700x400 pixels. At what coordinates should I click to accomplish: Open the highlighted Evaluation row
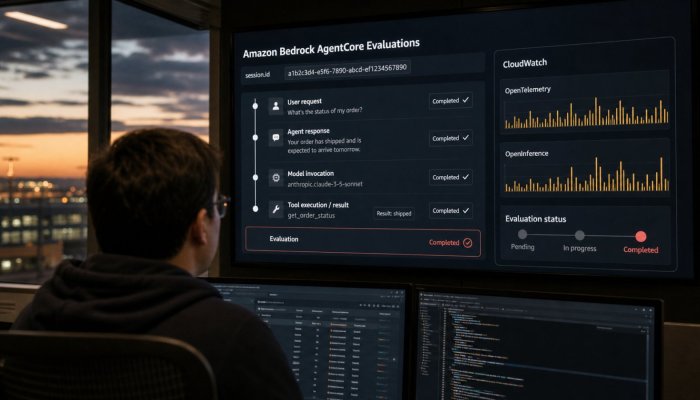362,242
